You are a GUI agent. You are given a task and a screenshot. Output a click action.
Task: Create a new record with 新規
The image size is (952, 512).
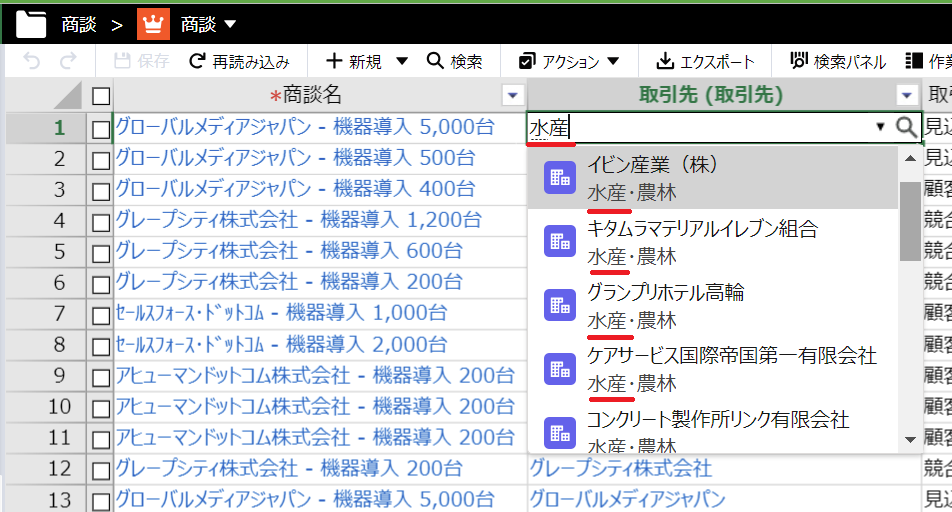click(x=354, y=61)
